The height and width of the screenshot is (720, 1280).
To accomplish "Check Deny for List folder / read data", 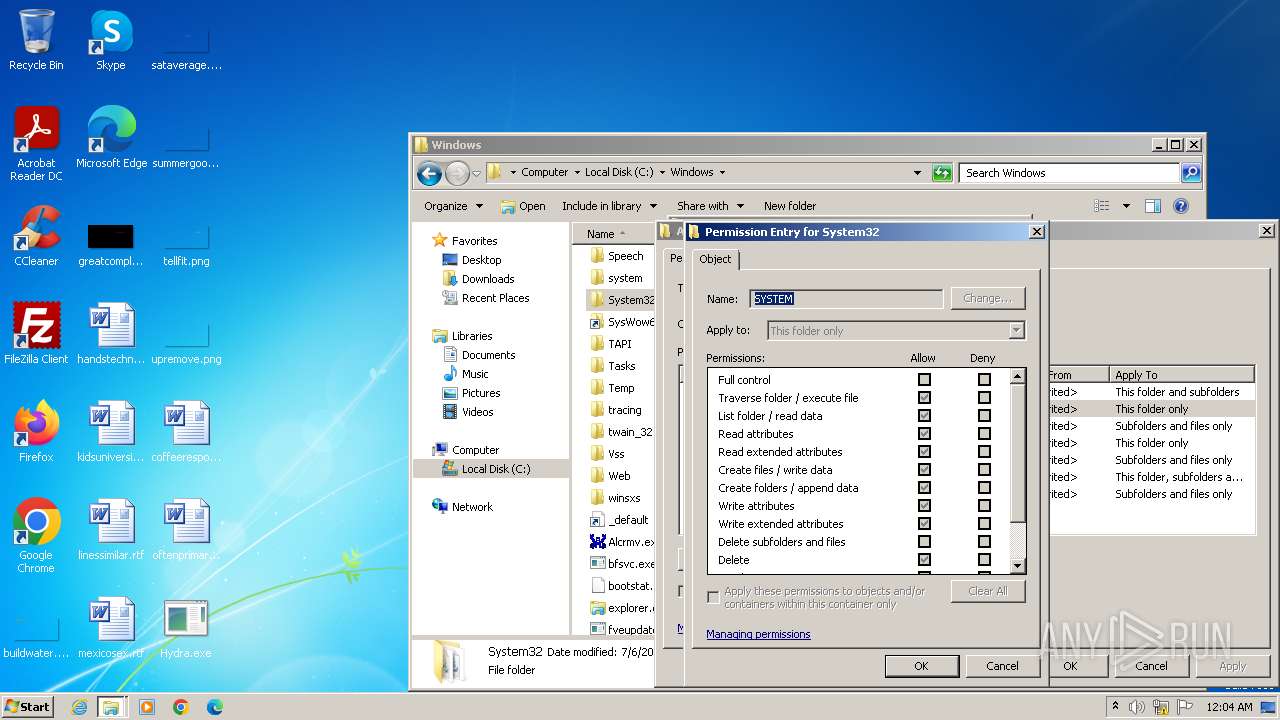I will pos(984,416).
